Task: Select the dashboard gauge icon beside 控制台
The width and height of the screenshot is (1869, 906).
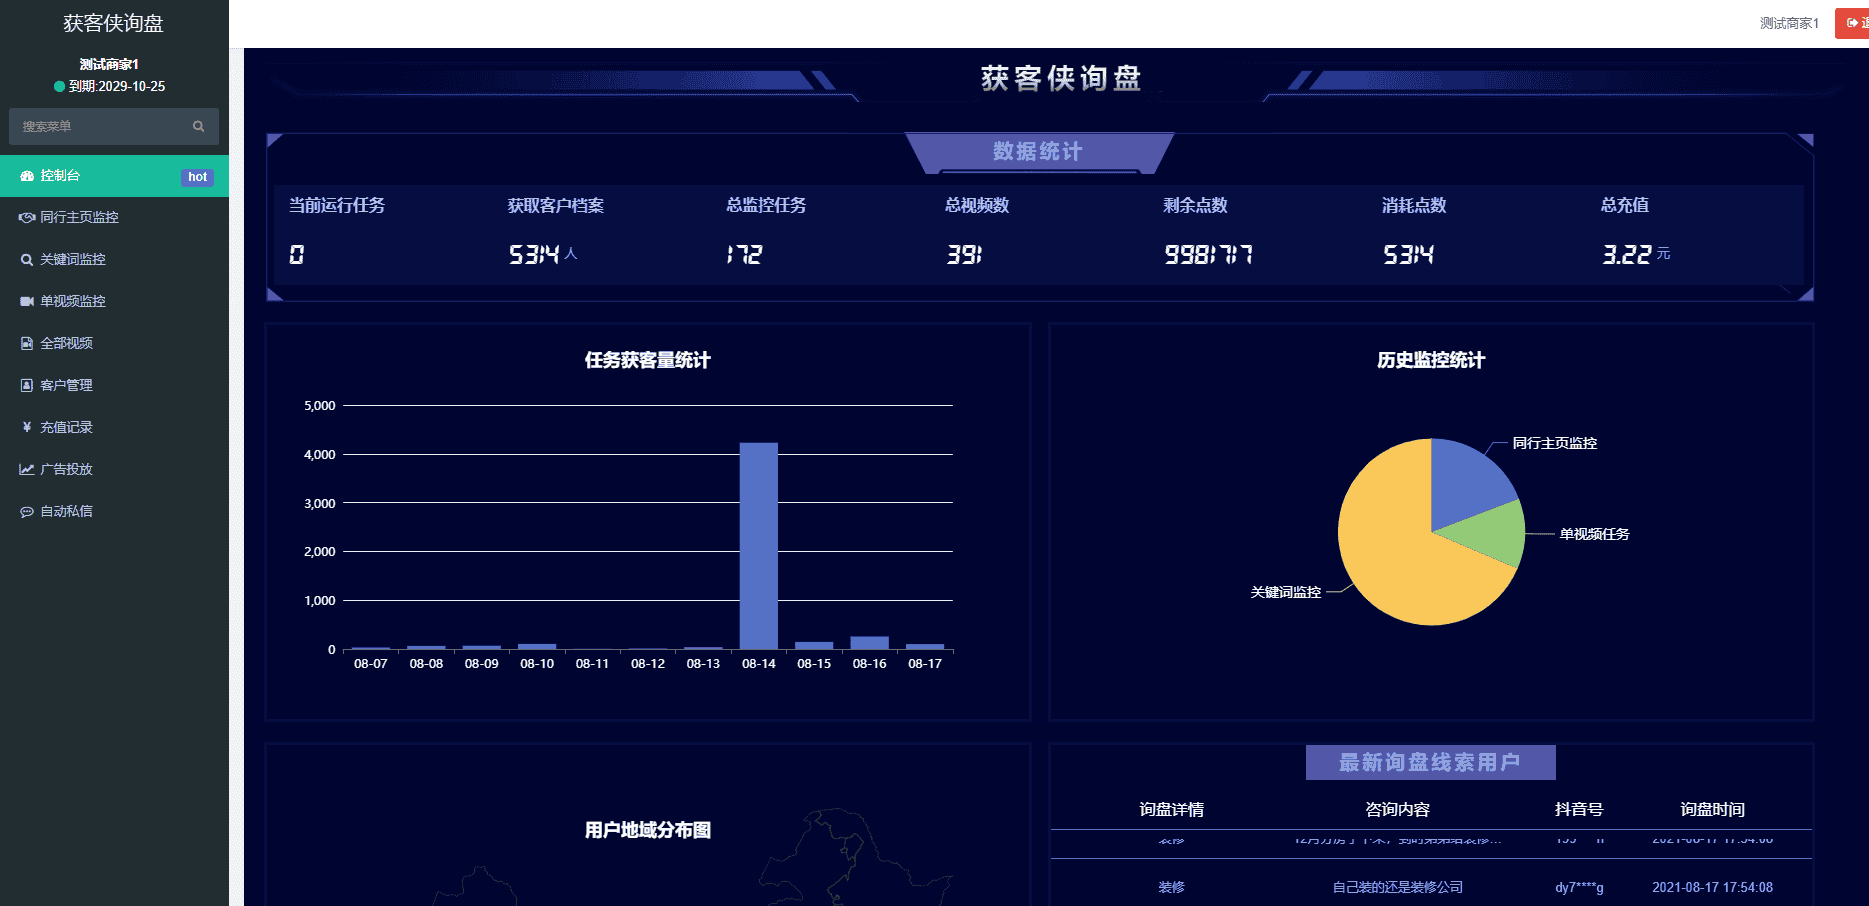Action: (x=26, y=175)
